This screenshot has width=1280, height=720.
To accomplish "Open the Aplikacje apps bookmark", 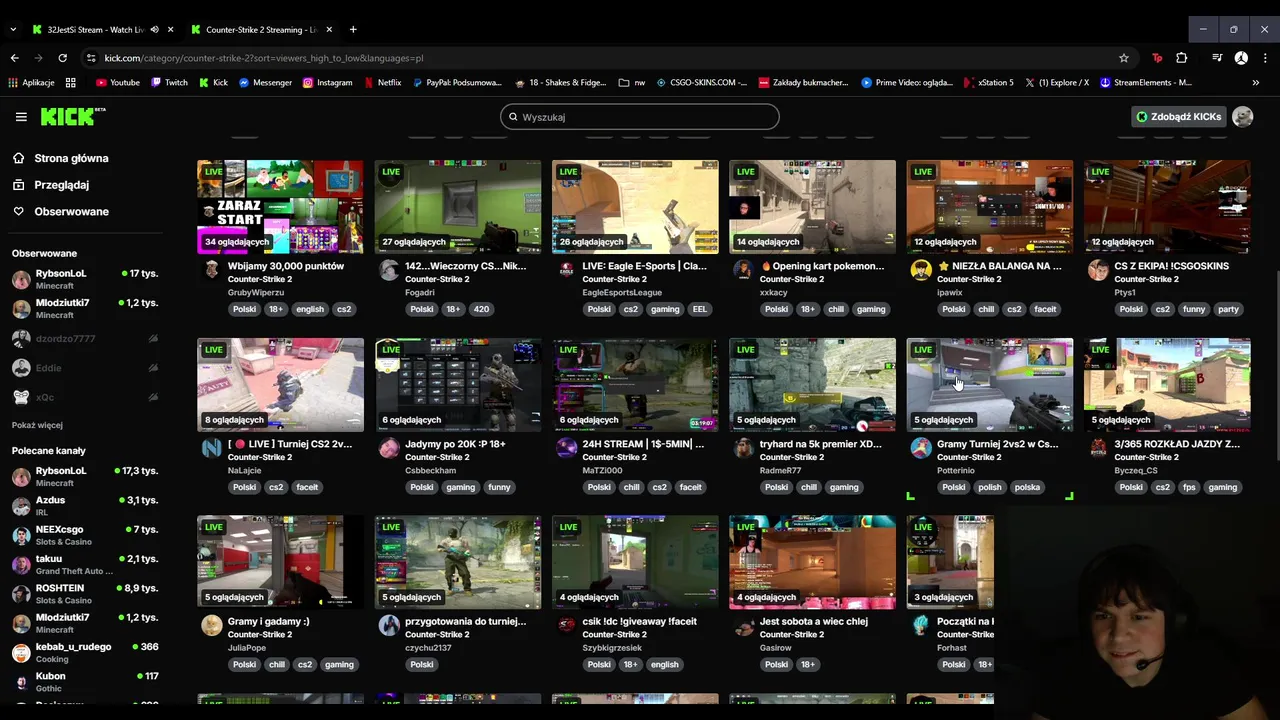I will pos(30,83).
